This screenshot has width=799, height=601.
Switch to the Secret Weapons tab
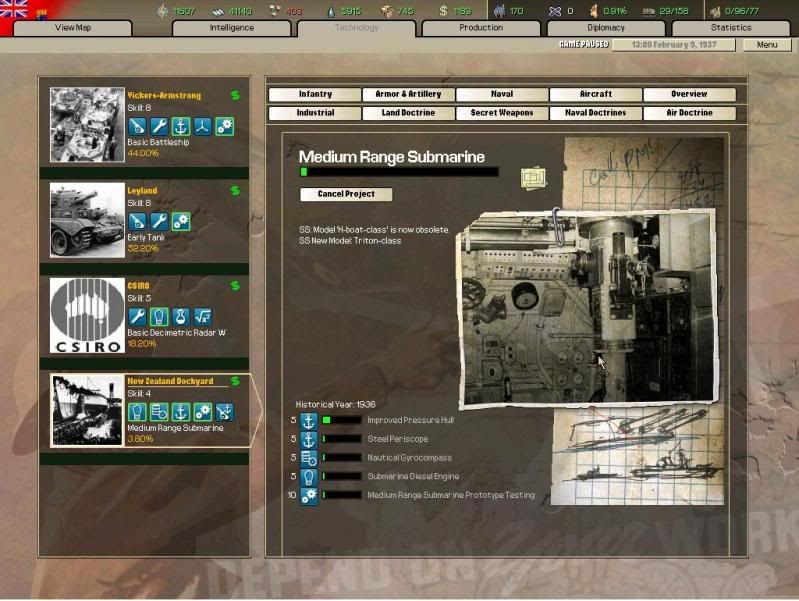pyautogui.click(x=502, y=113)
